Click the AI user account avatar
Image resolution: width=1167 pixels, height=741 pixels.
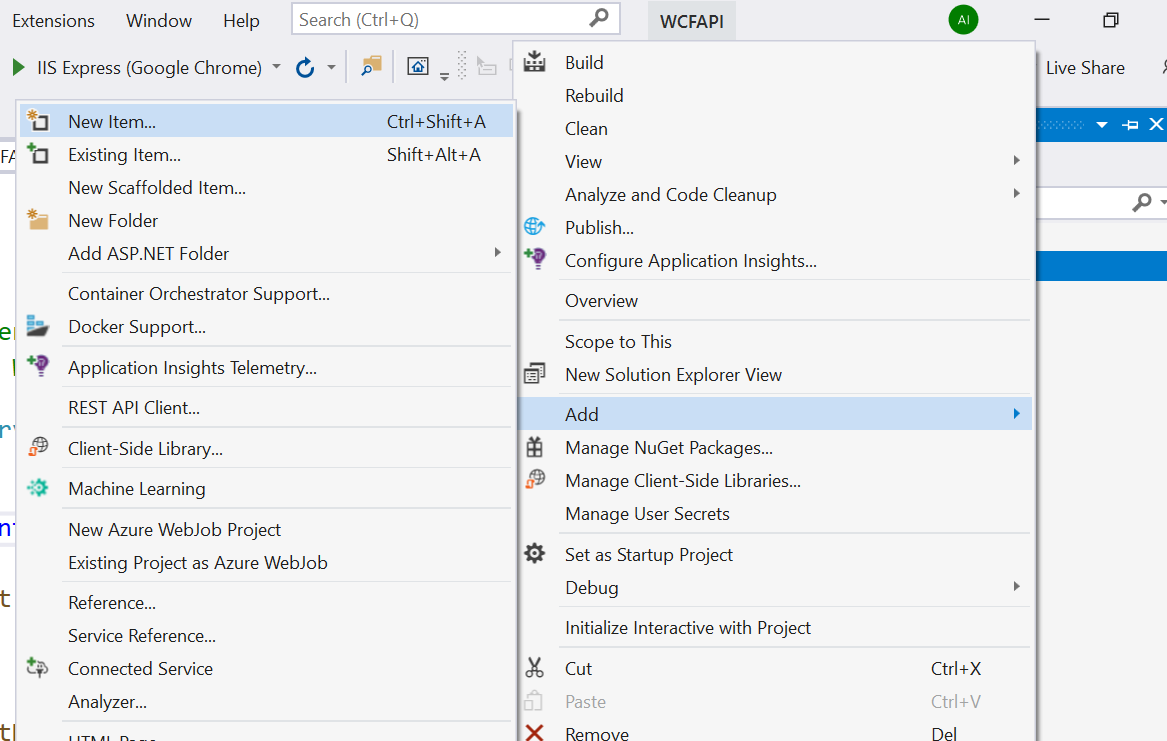[x=963, y=20]
